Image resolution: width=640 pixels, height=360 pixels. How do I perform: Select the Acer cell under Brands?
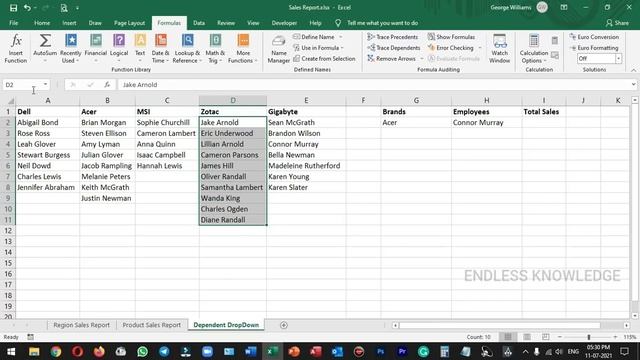point(416,122)
